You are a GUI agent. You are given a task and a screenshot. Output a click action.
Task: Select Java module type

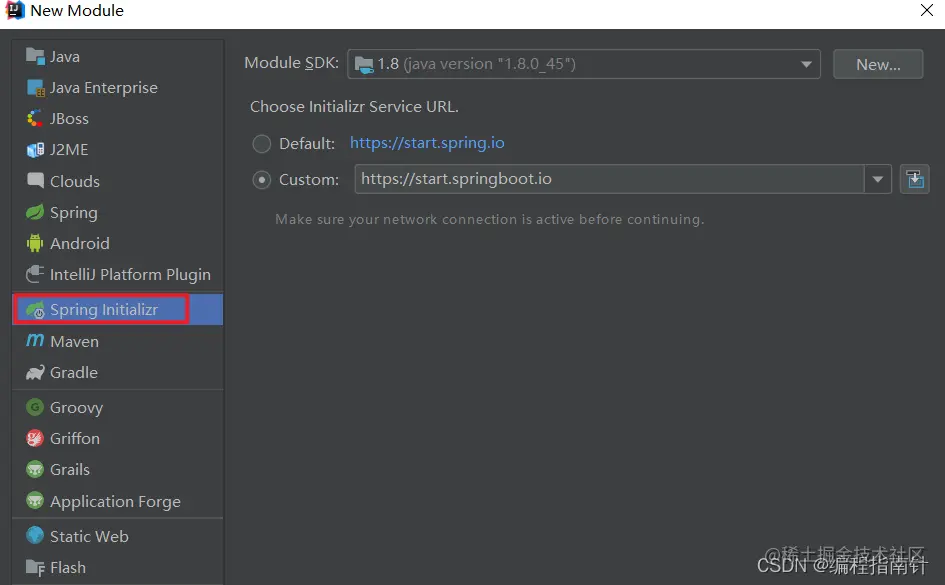coord(118,56)
